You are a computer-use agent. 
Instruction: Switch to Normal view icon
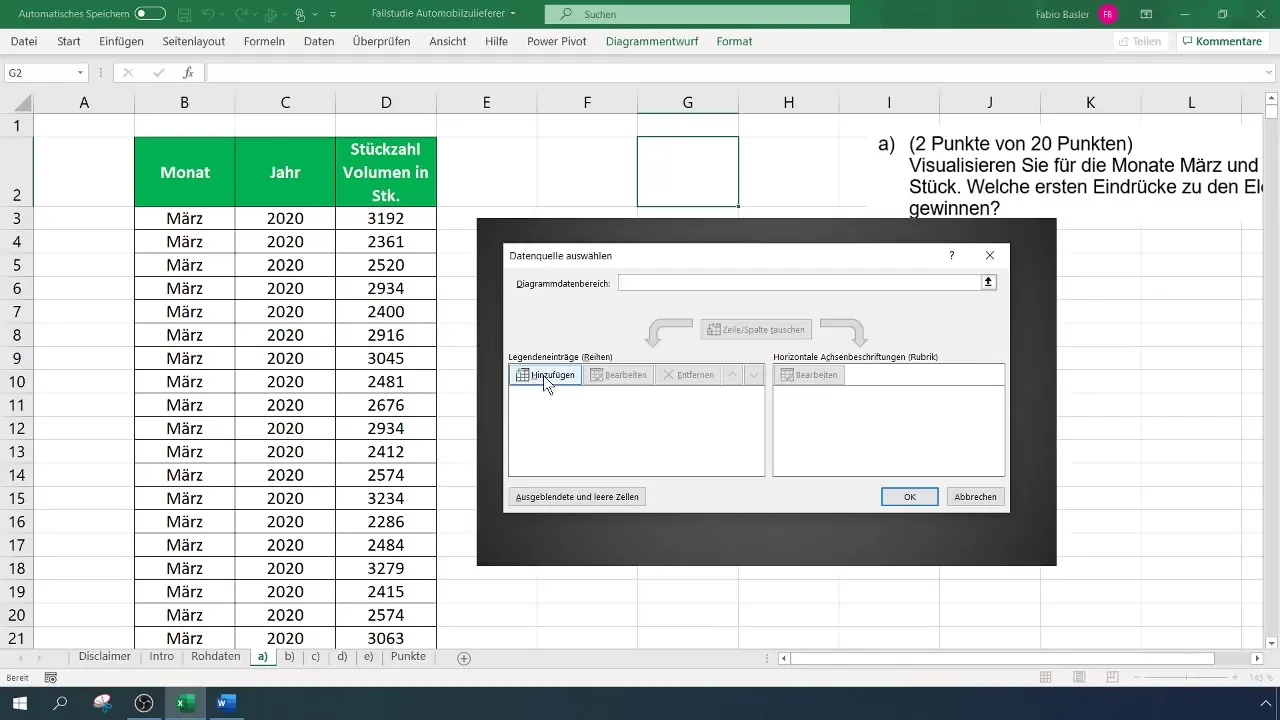1045,678
